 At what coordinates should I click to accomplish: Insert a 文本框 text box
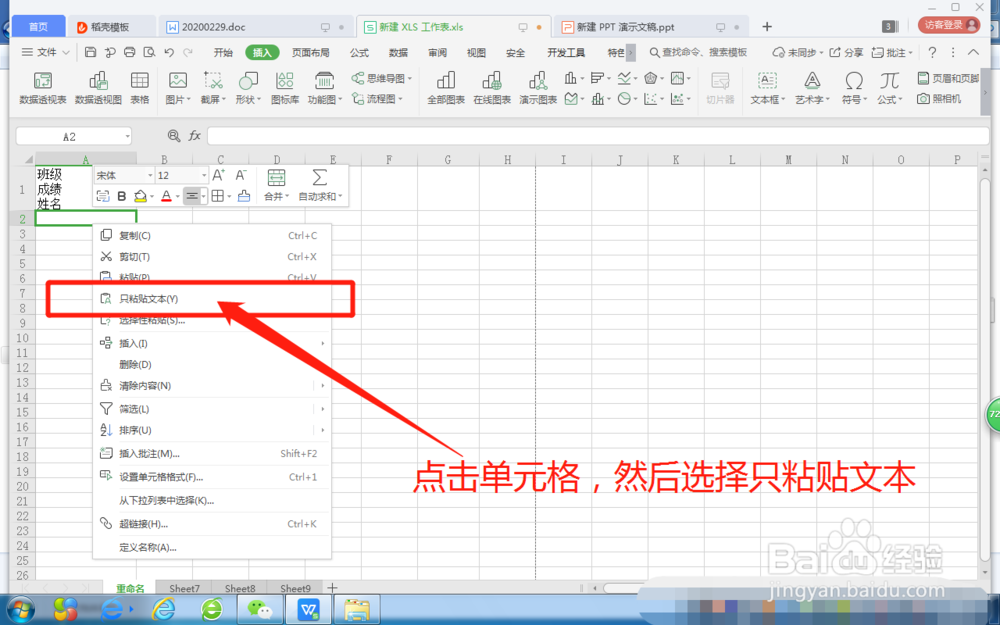click(x=767, y=87)
